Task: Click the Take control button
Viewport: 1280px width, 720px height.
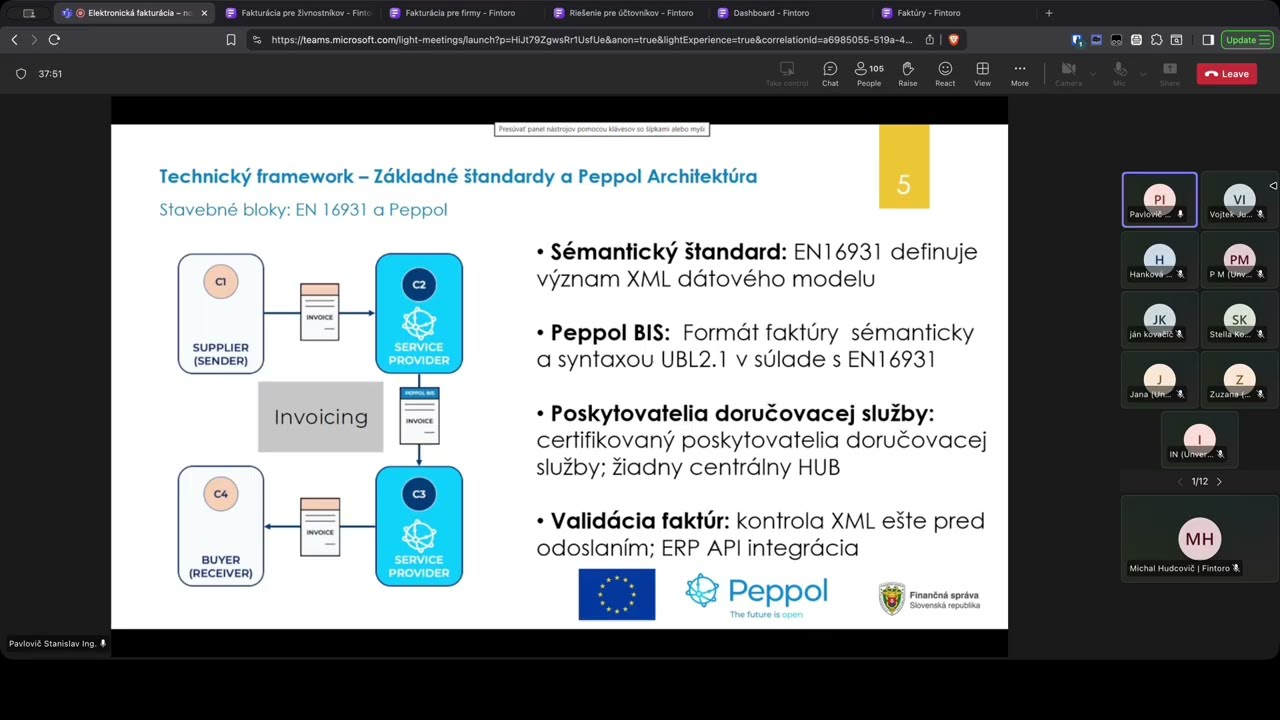Action: pyautogui.click(x=787, y=74)
